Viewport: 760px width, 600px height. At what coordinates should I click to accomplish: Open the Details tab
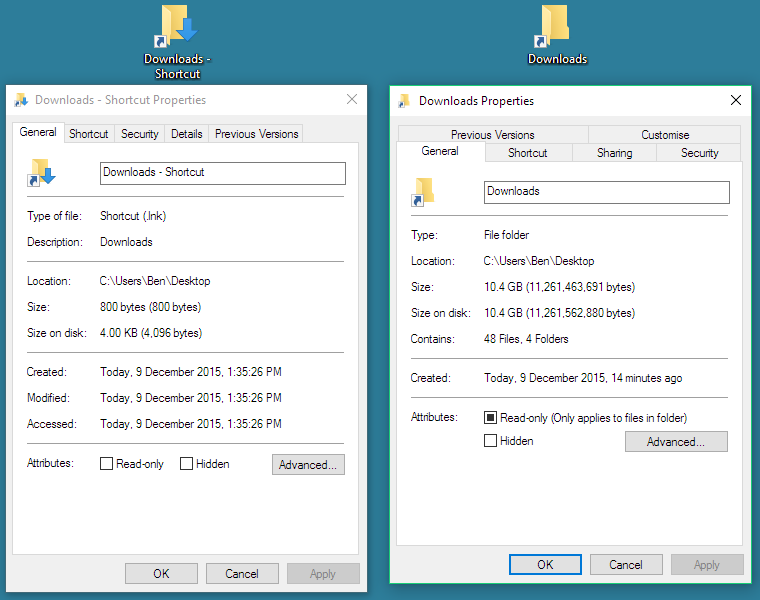pos(187,134)
